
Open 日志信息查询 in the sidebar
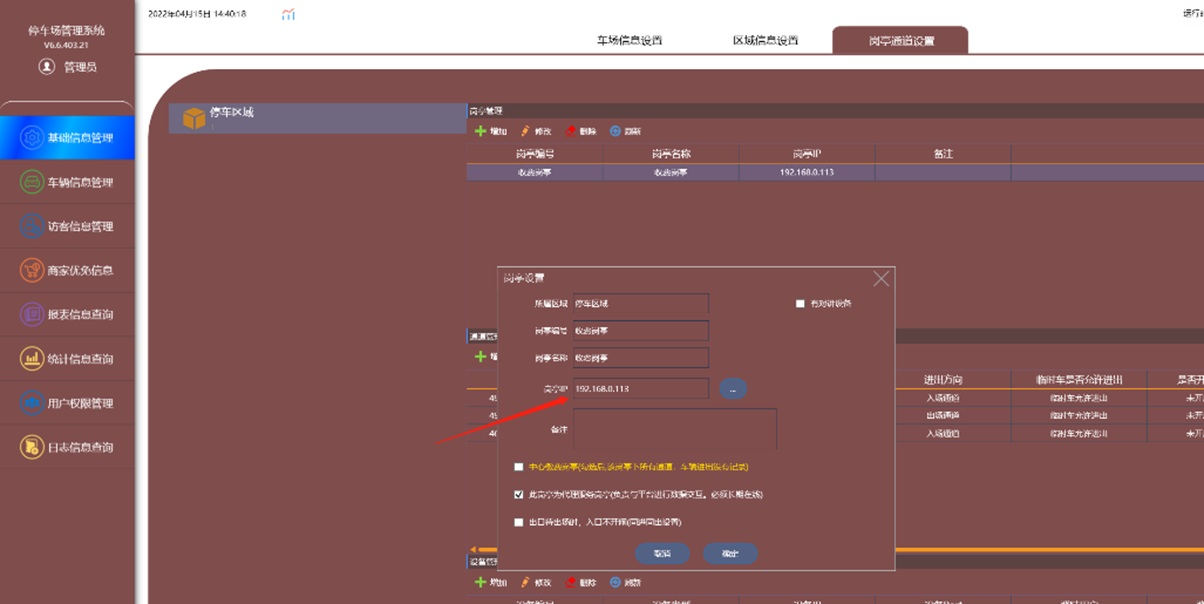click(67, 447)
